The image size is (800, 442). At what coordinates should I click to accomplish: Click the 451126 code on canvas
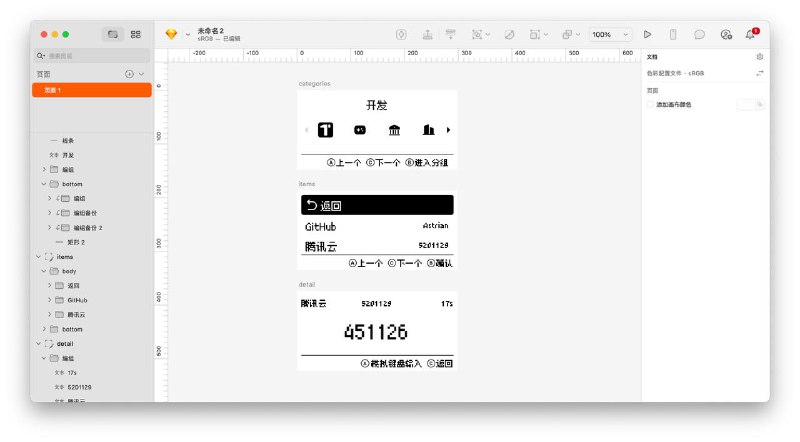pyautogui.click(x=376, y=332)
